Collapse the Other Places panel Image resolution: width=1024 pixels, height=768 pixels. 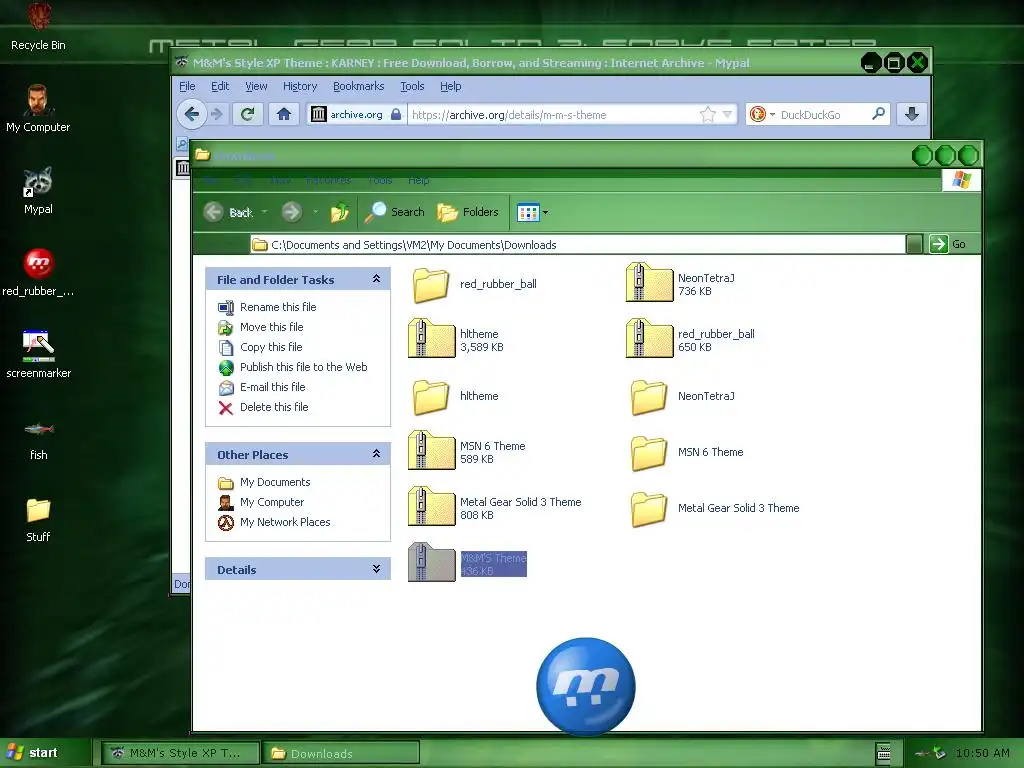point(376,454)
